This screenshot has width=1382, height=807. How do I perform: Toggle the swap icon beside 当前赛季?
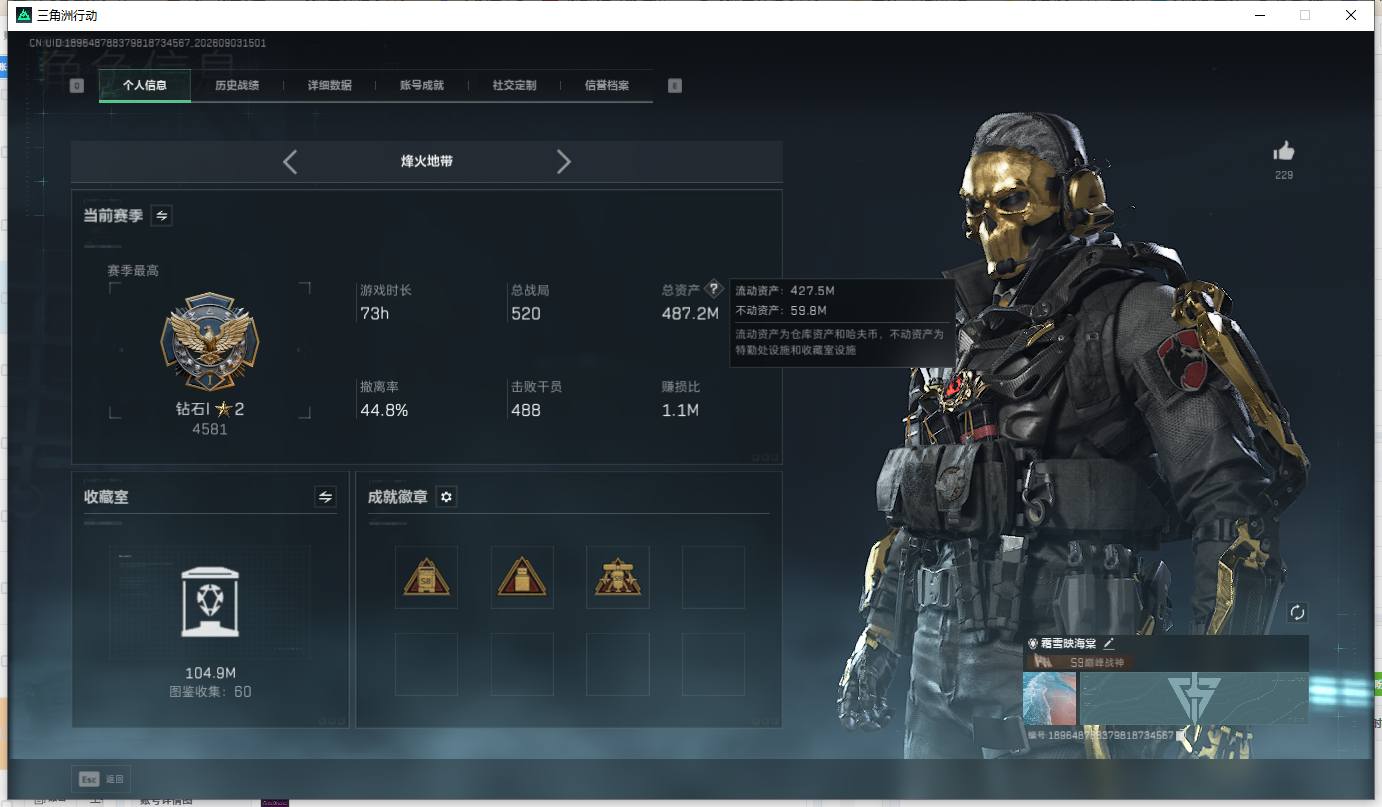(161, 215)
